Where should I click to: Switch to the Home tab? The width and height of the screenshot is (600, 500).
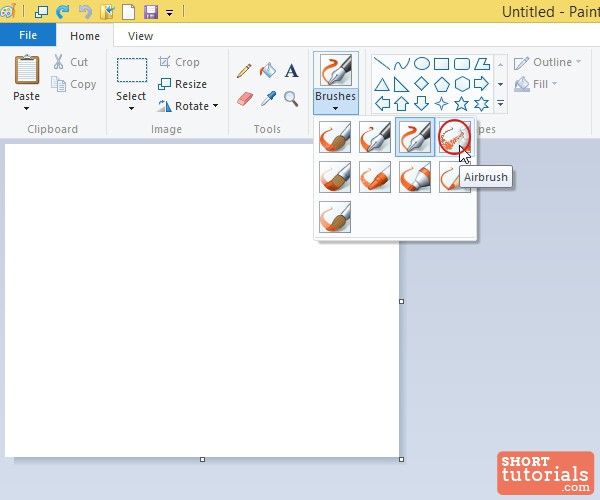[x=85, y=36]
